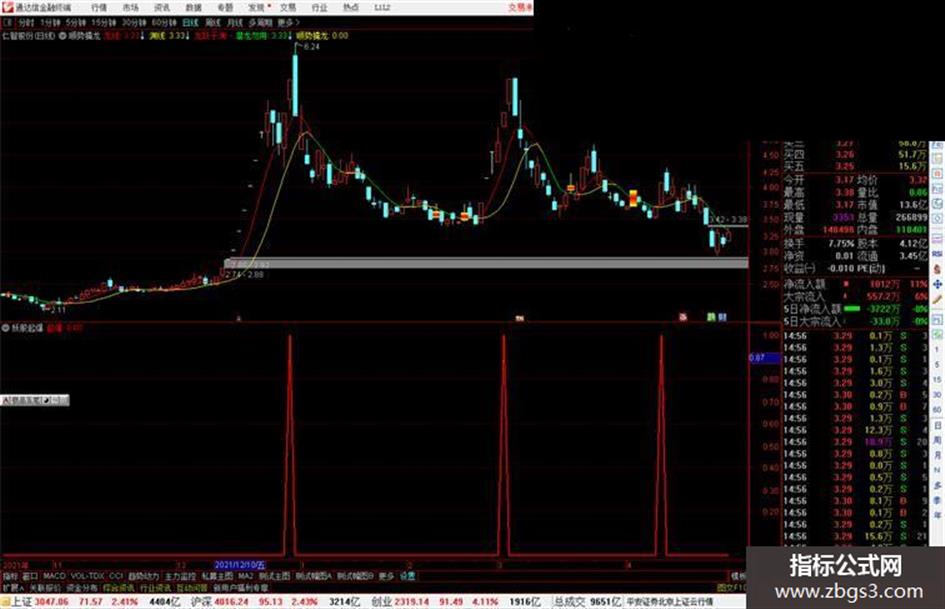
Task: Select the 日线 daily period tab
Action: point(190,23)
